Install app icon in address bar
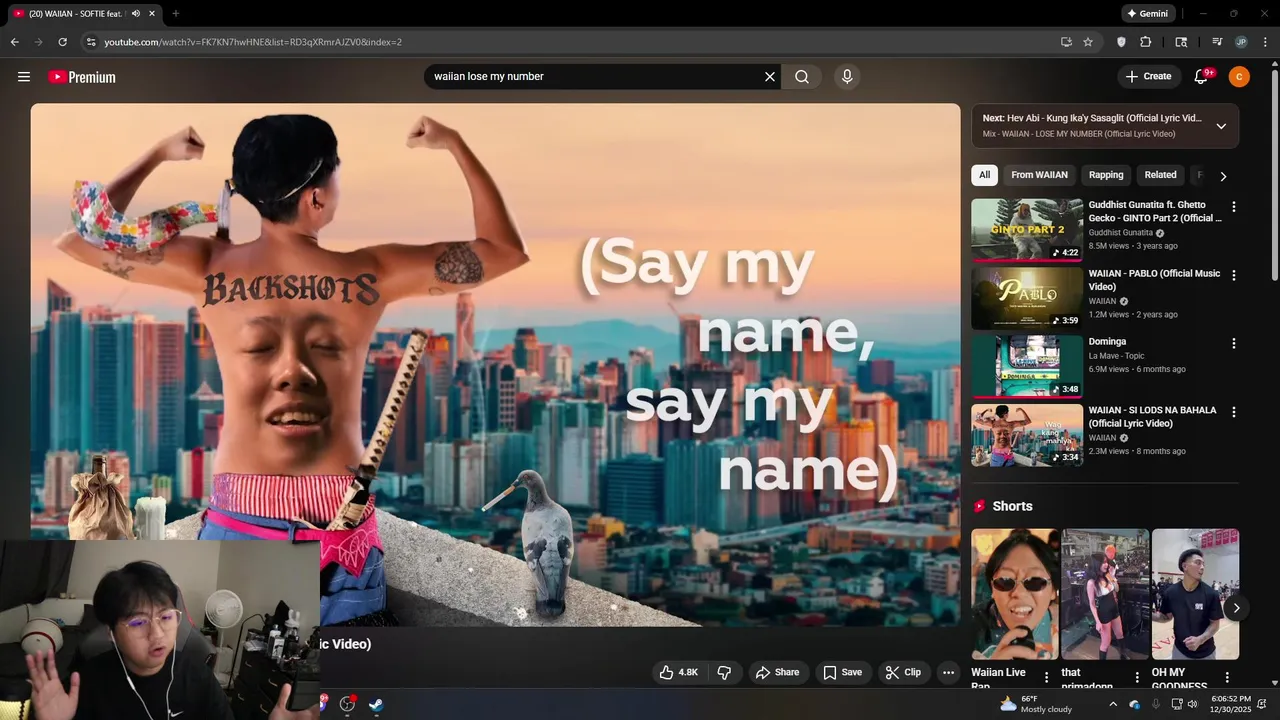Viewport: 1280px width, 720px height. click(x=1066, y=42)
